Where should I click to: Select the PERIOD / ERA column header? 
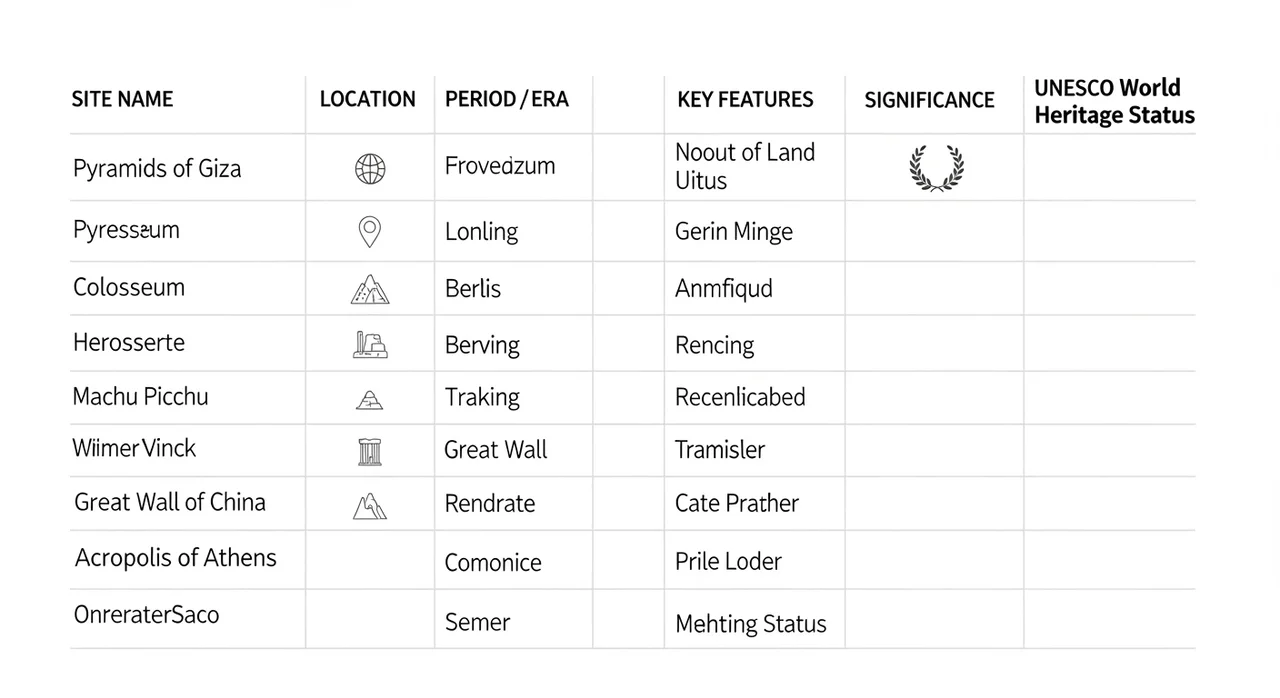click(x=506, y=99)
